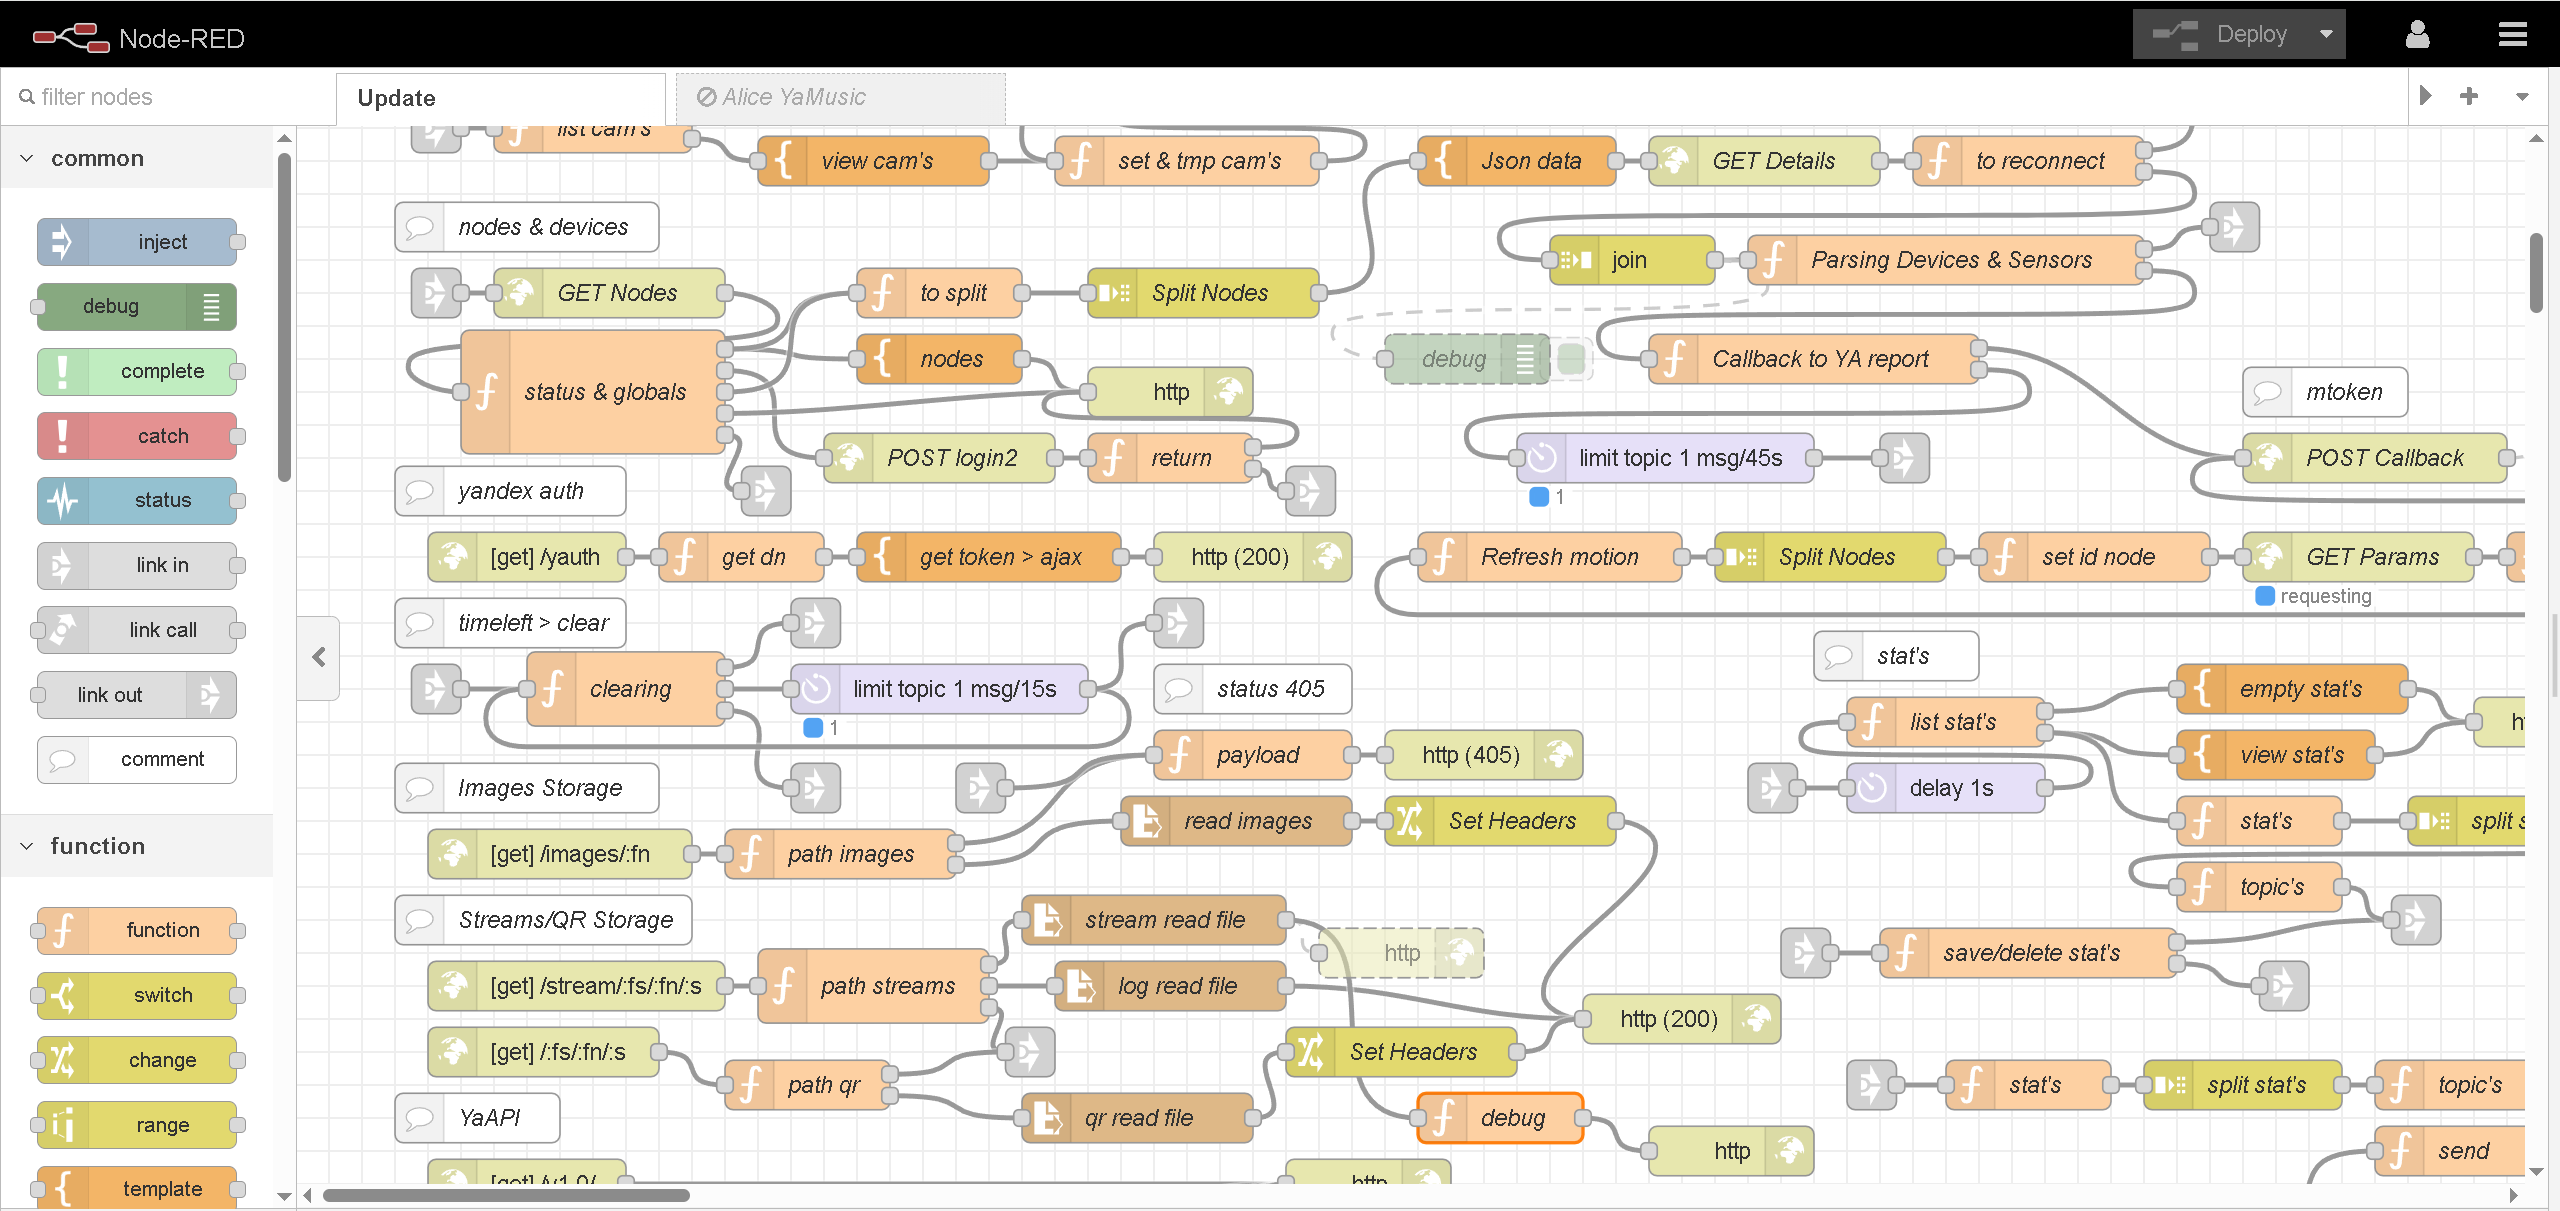Click the user account icon
The image size is (2560, 1211).
click(x=2417, y=35)
